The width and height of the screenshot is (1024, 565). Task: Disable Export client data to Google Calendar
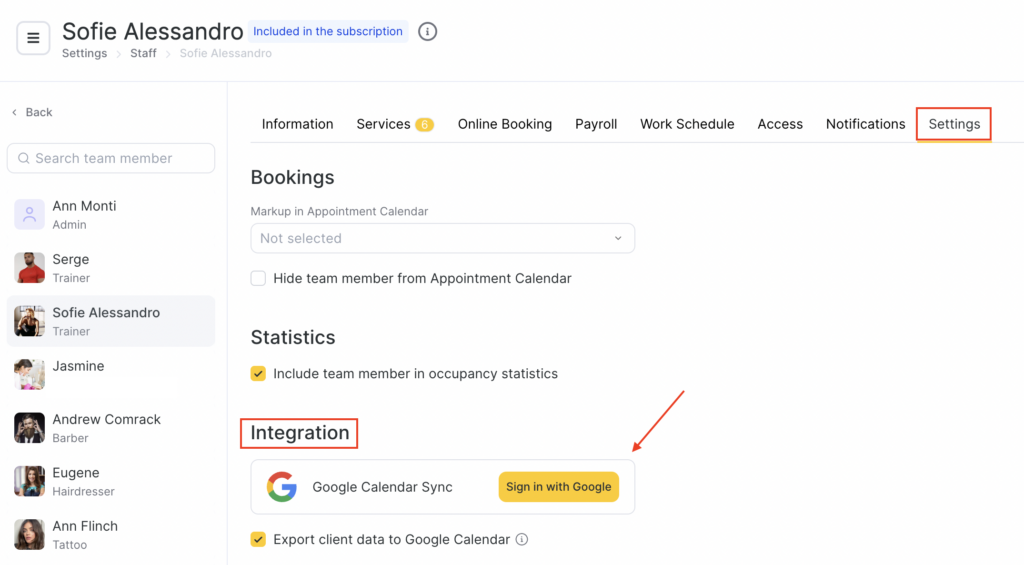(259, 540)
